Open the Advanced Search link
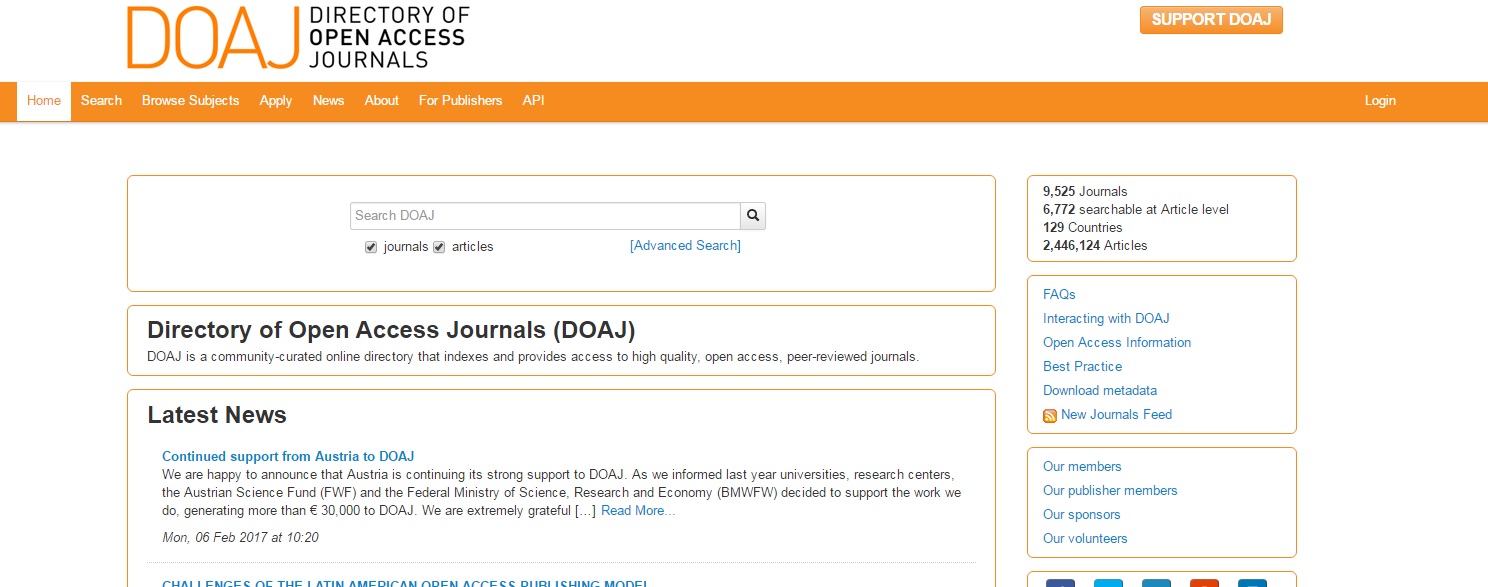The width and height of the screenshot is (1488, 587). pos(685,246)
